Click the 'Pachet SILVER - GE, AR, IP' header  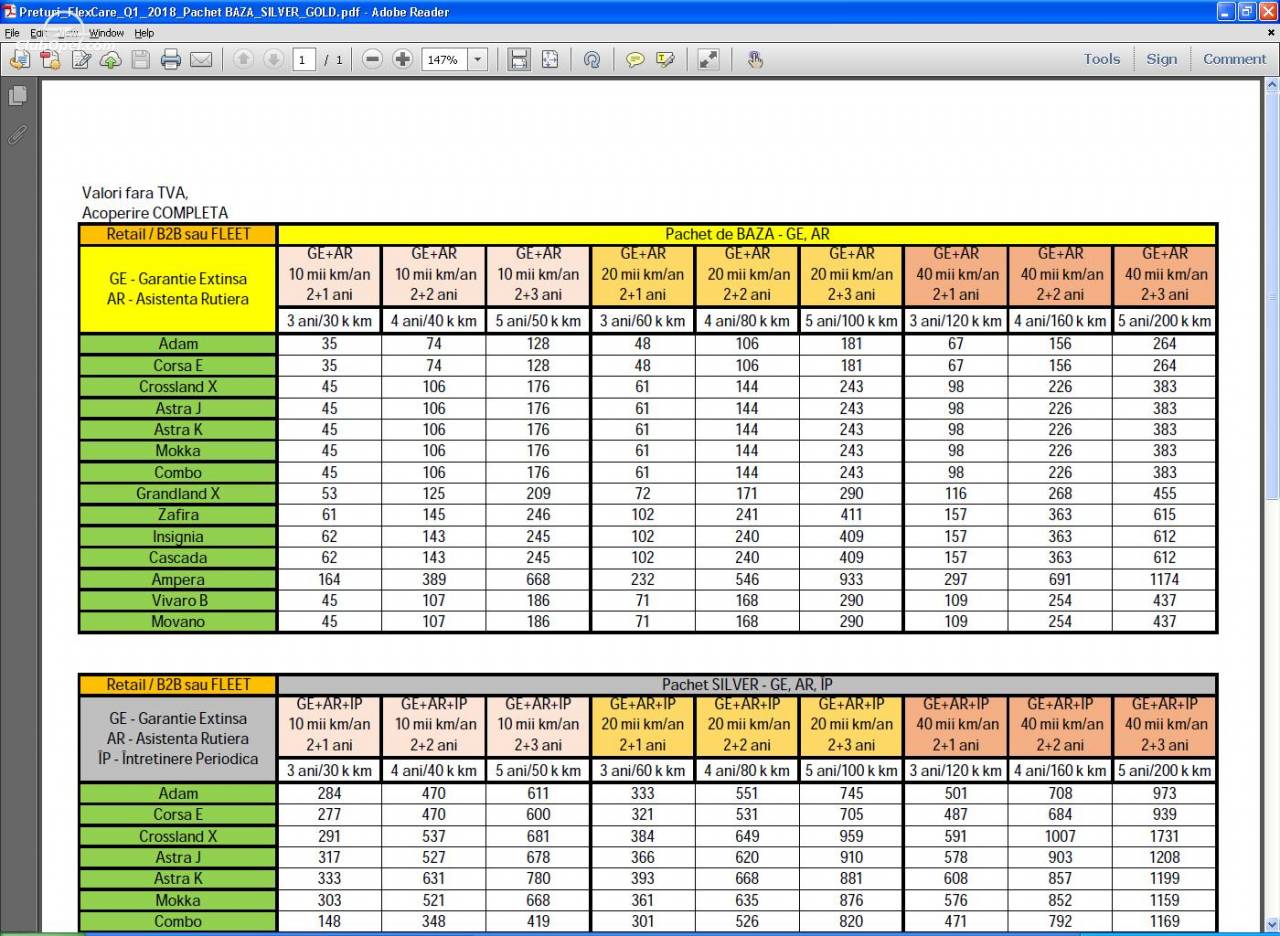pyautogui.click(x=747, y=685)
